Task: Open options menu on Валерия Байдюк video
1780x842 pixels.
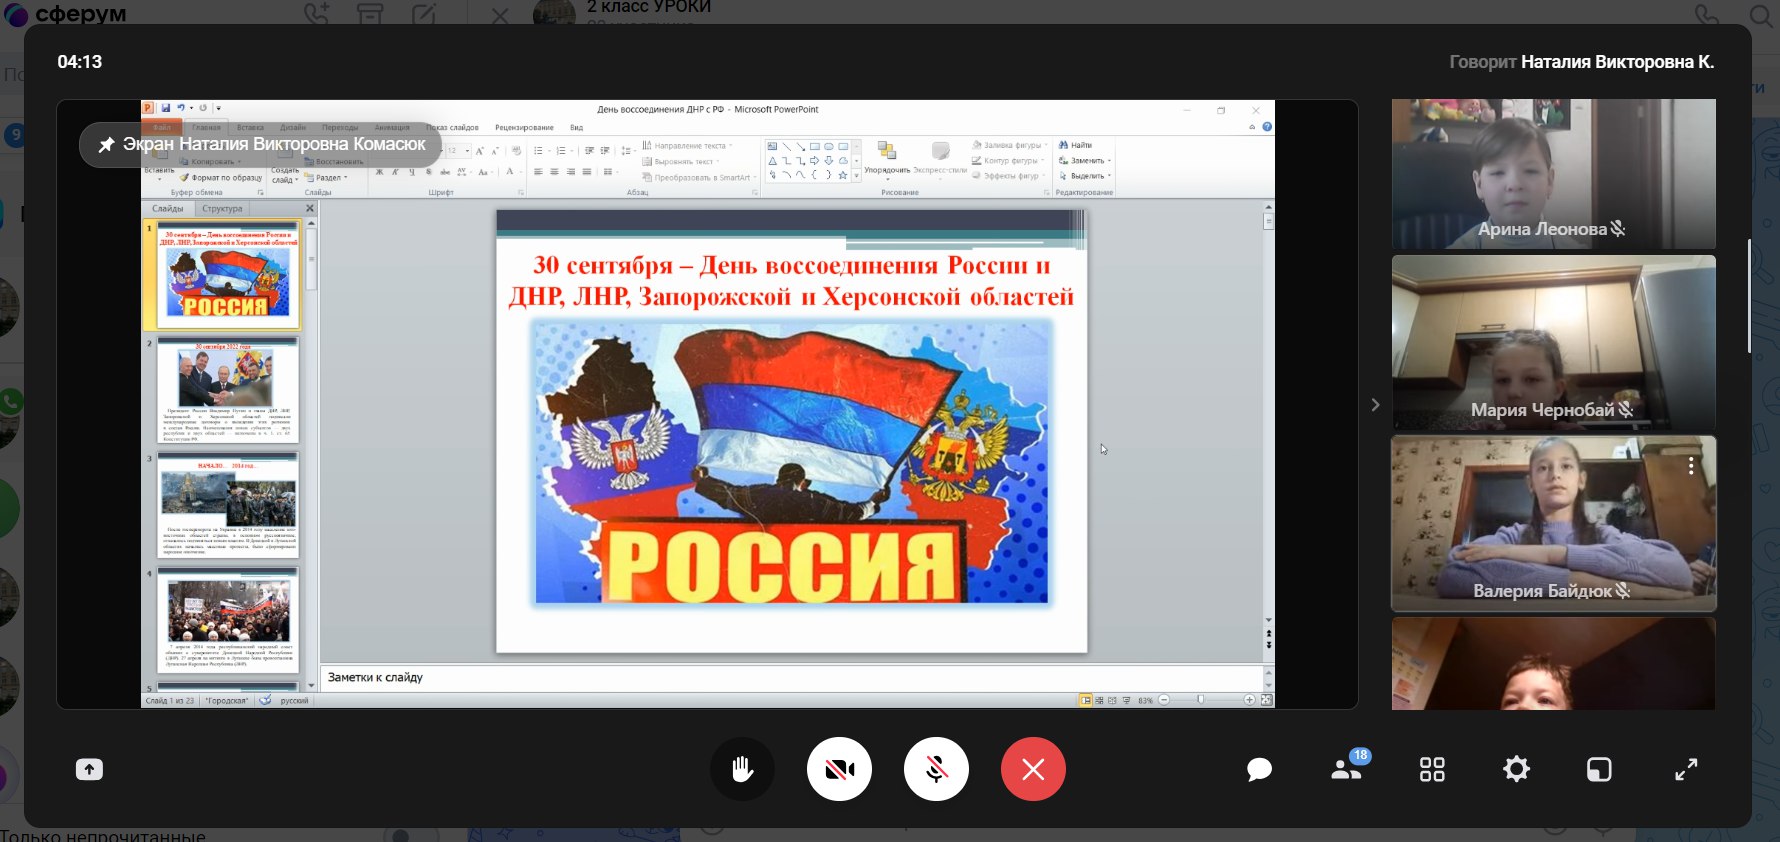Action: click(x=1691, y=466)
